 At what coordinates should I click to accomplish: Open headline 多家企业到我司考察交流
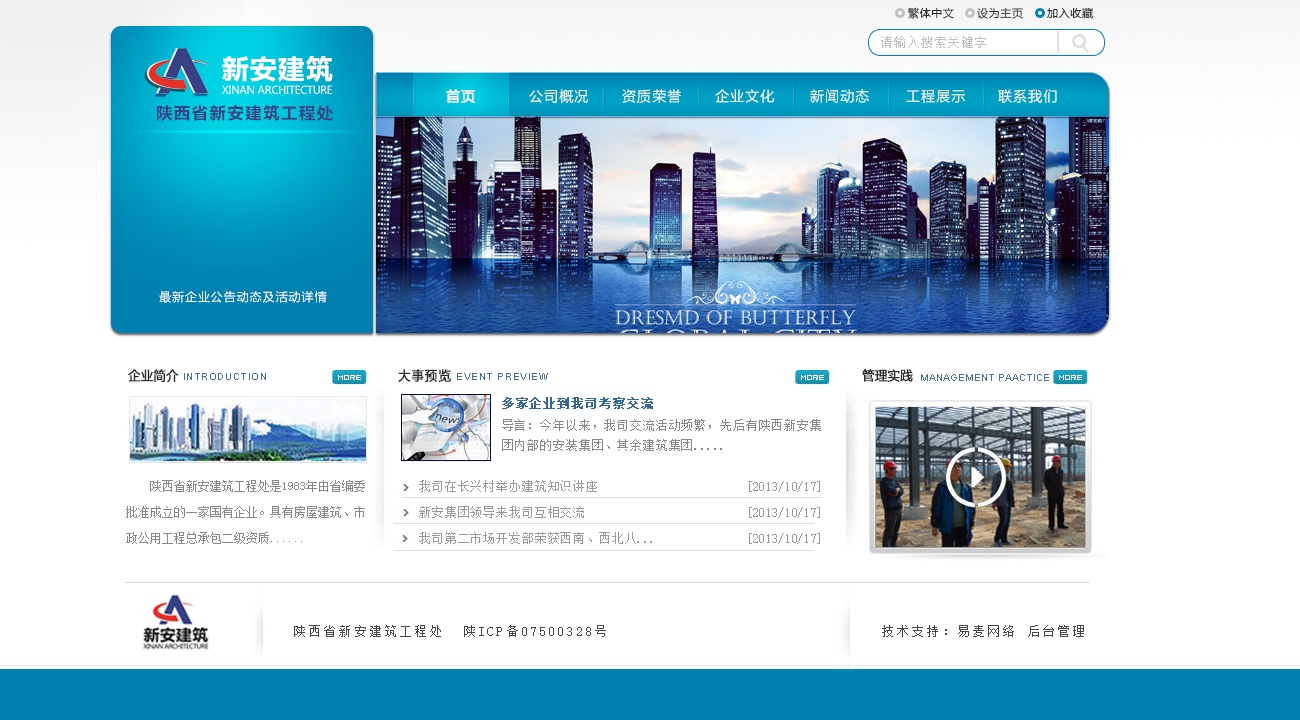(578, 403)
